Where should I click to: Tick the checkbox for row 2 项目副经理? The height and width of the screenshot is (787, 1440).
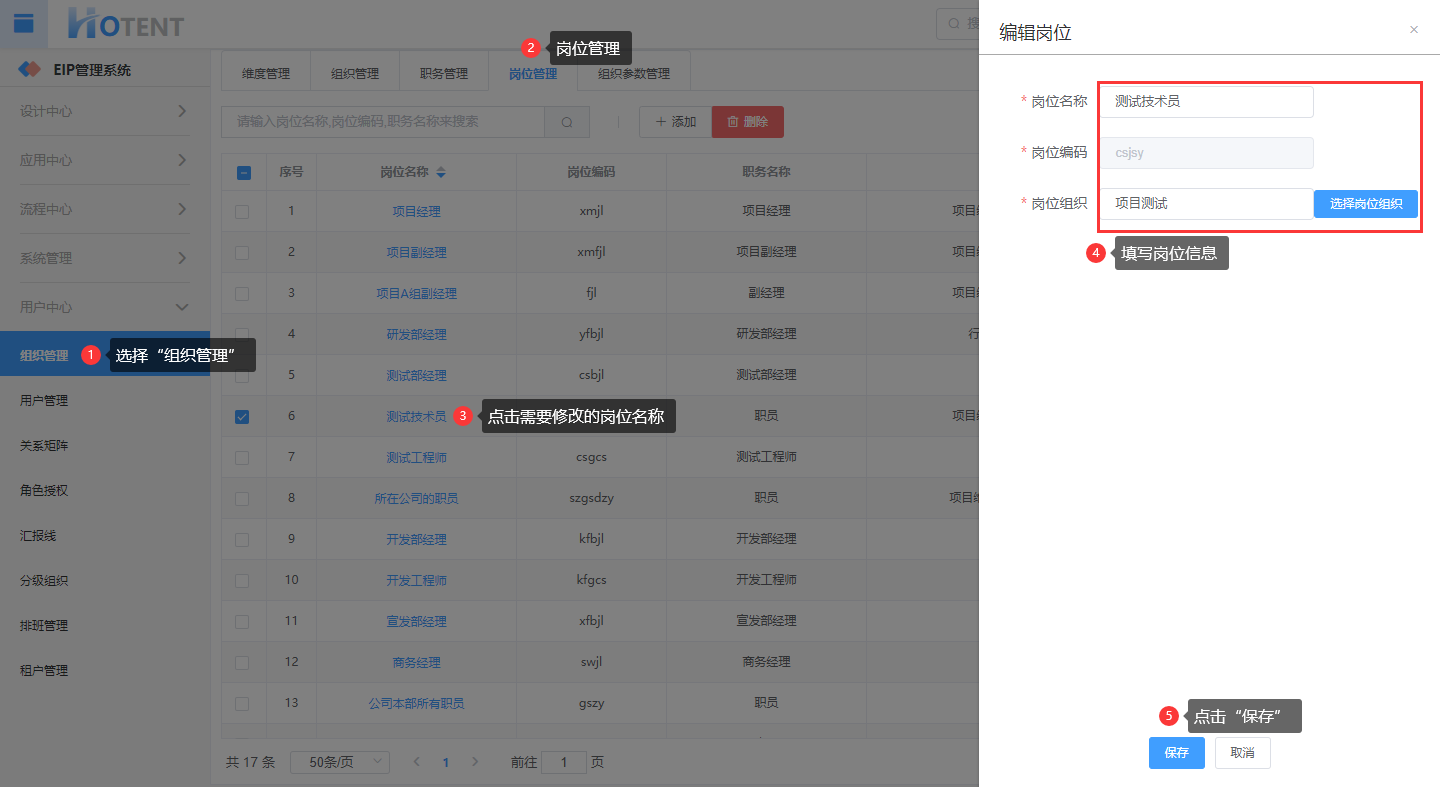(x=242, y=253)
